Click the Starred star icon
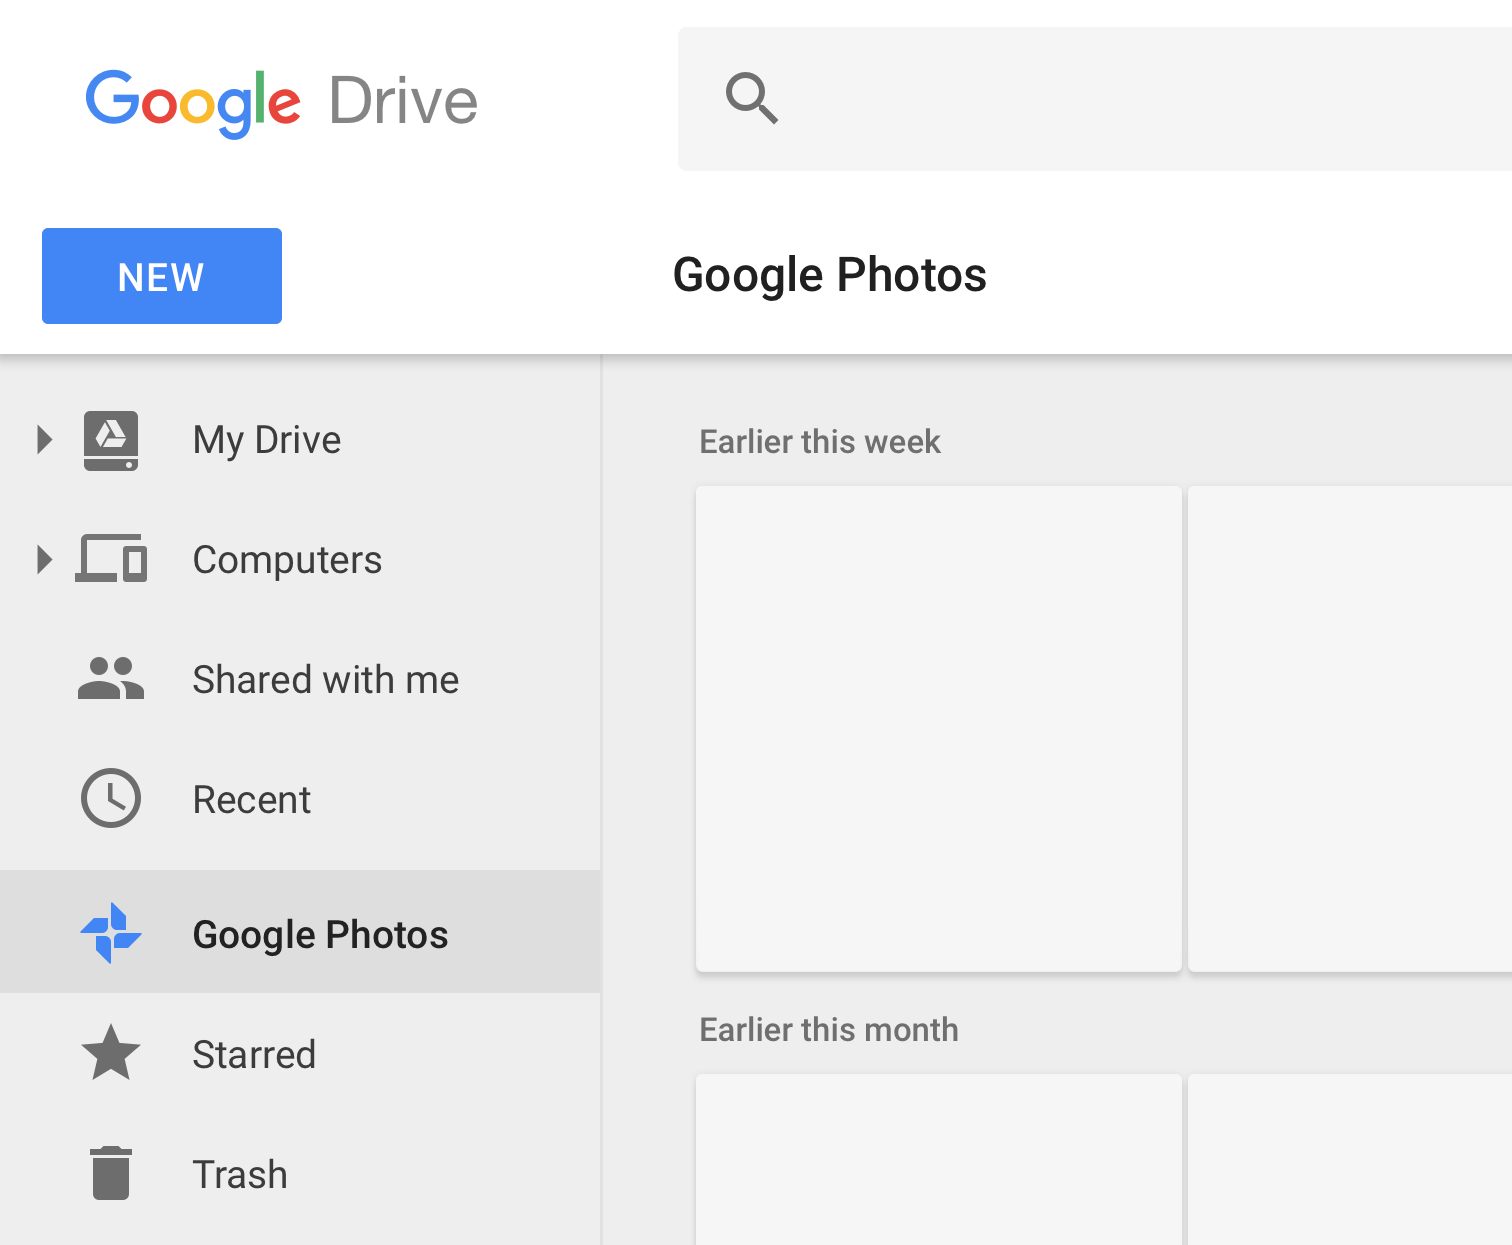This screenshot has height=1245, width=1512. pyautogui.click(x=111, y=1053)
